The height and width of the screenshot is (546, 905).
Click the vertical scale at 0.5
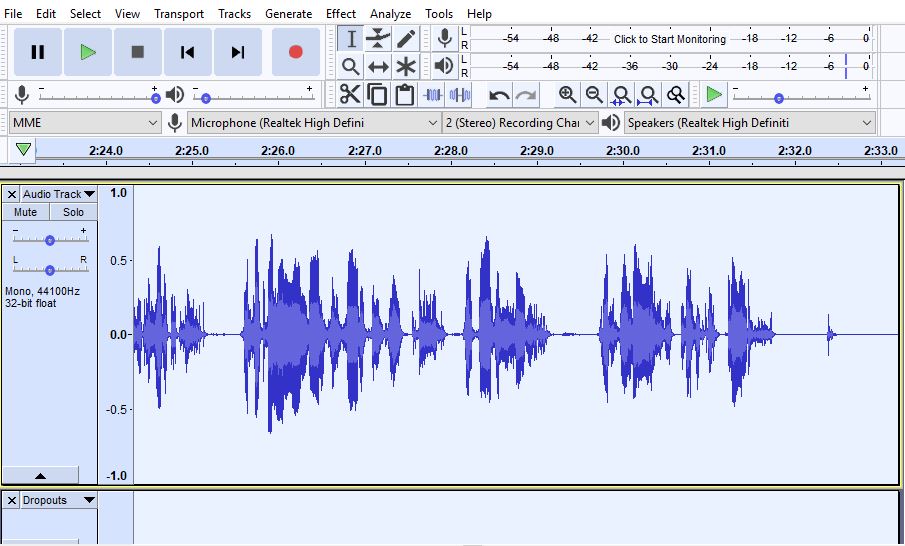pos(118,260)
